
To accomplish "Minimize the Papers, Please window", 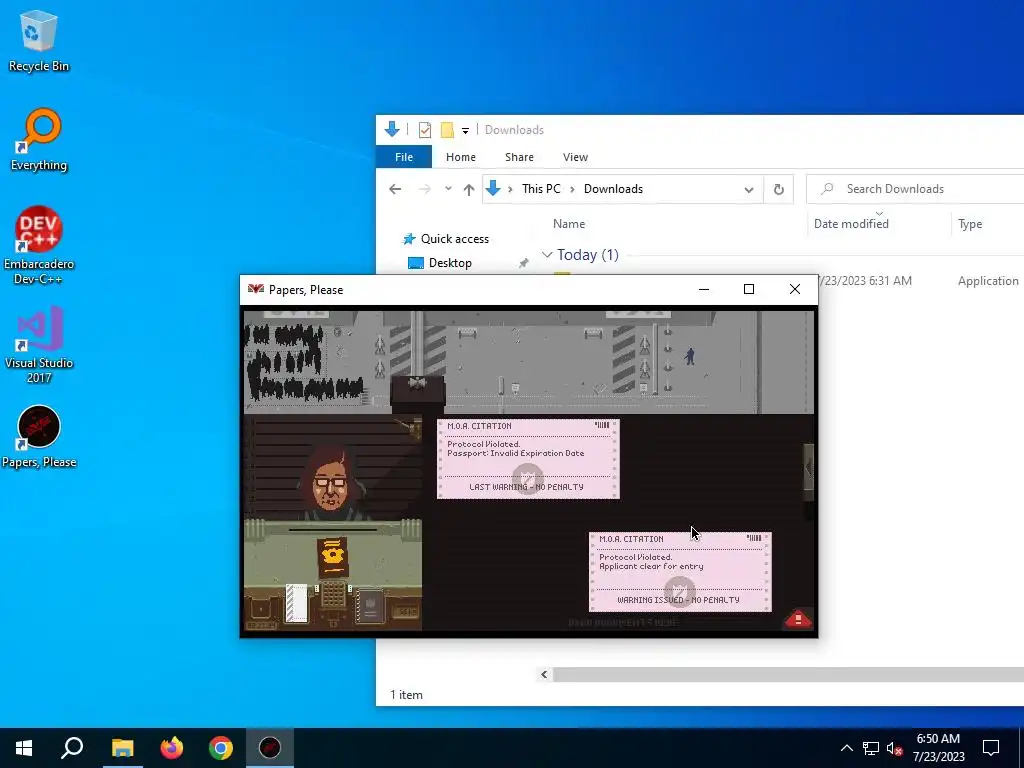I will (704, 289).
